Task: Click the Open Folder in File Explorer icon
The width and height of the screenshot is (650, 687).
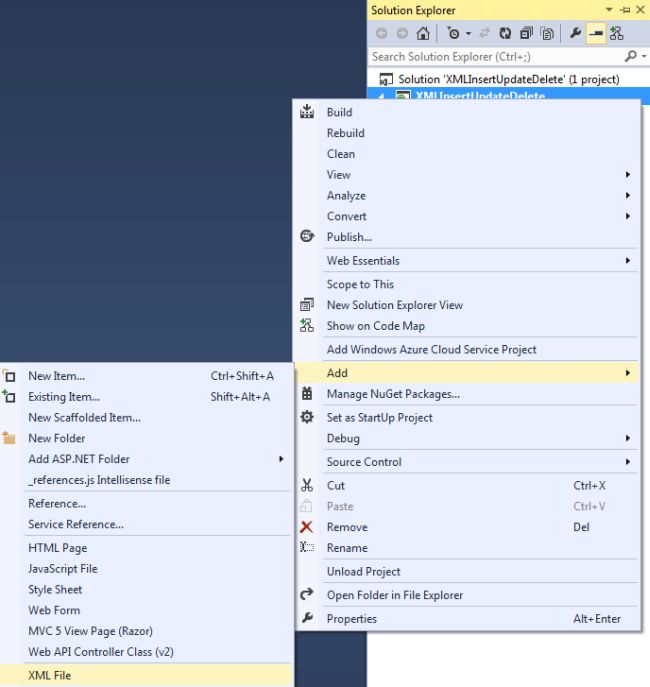Action: pos(307,595)
